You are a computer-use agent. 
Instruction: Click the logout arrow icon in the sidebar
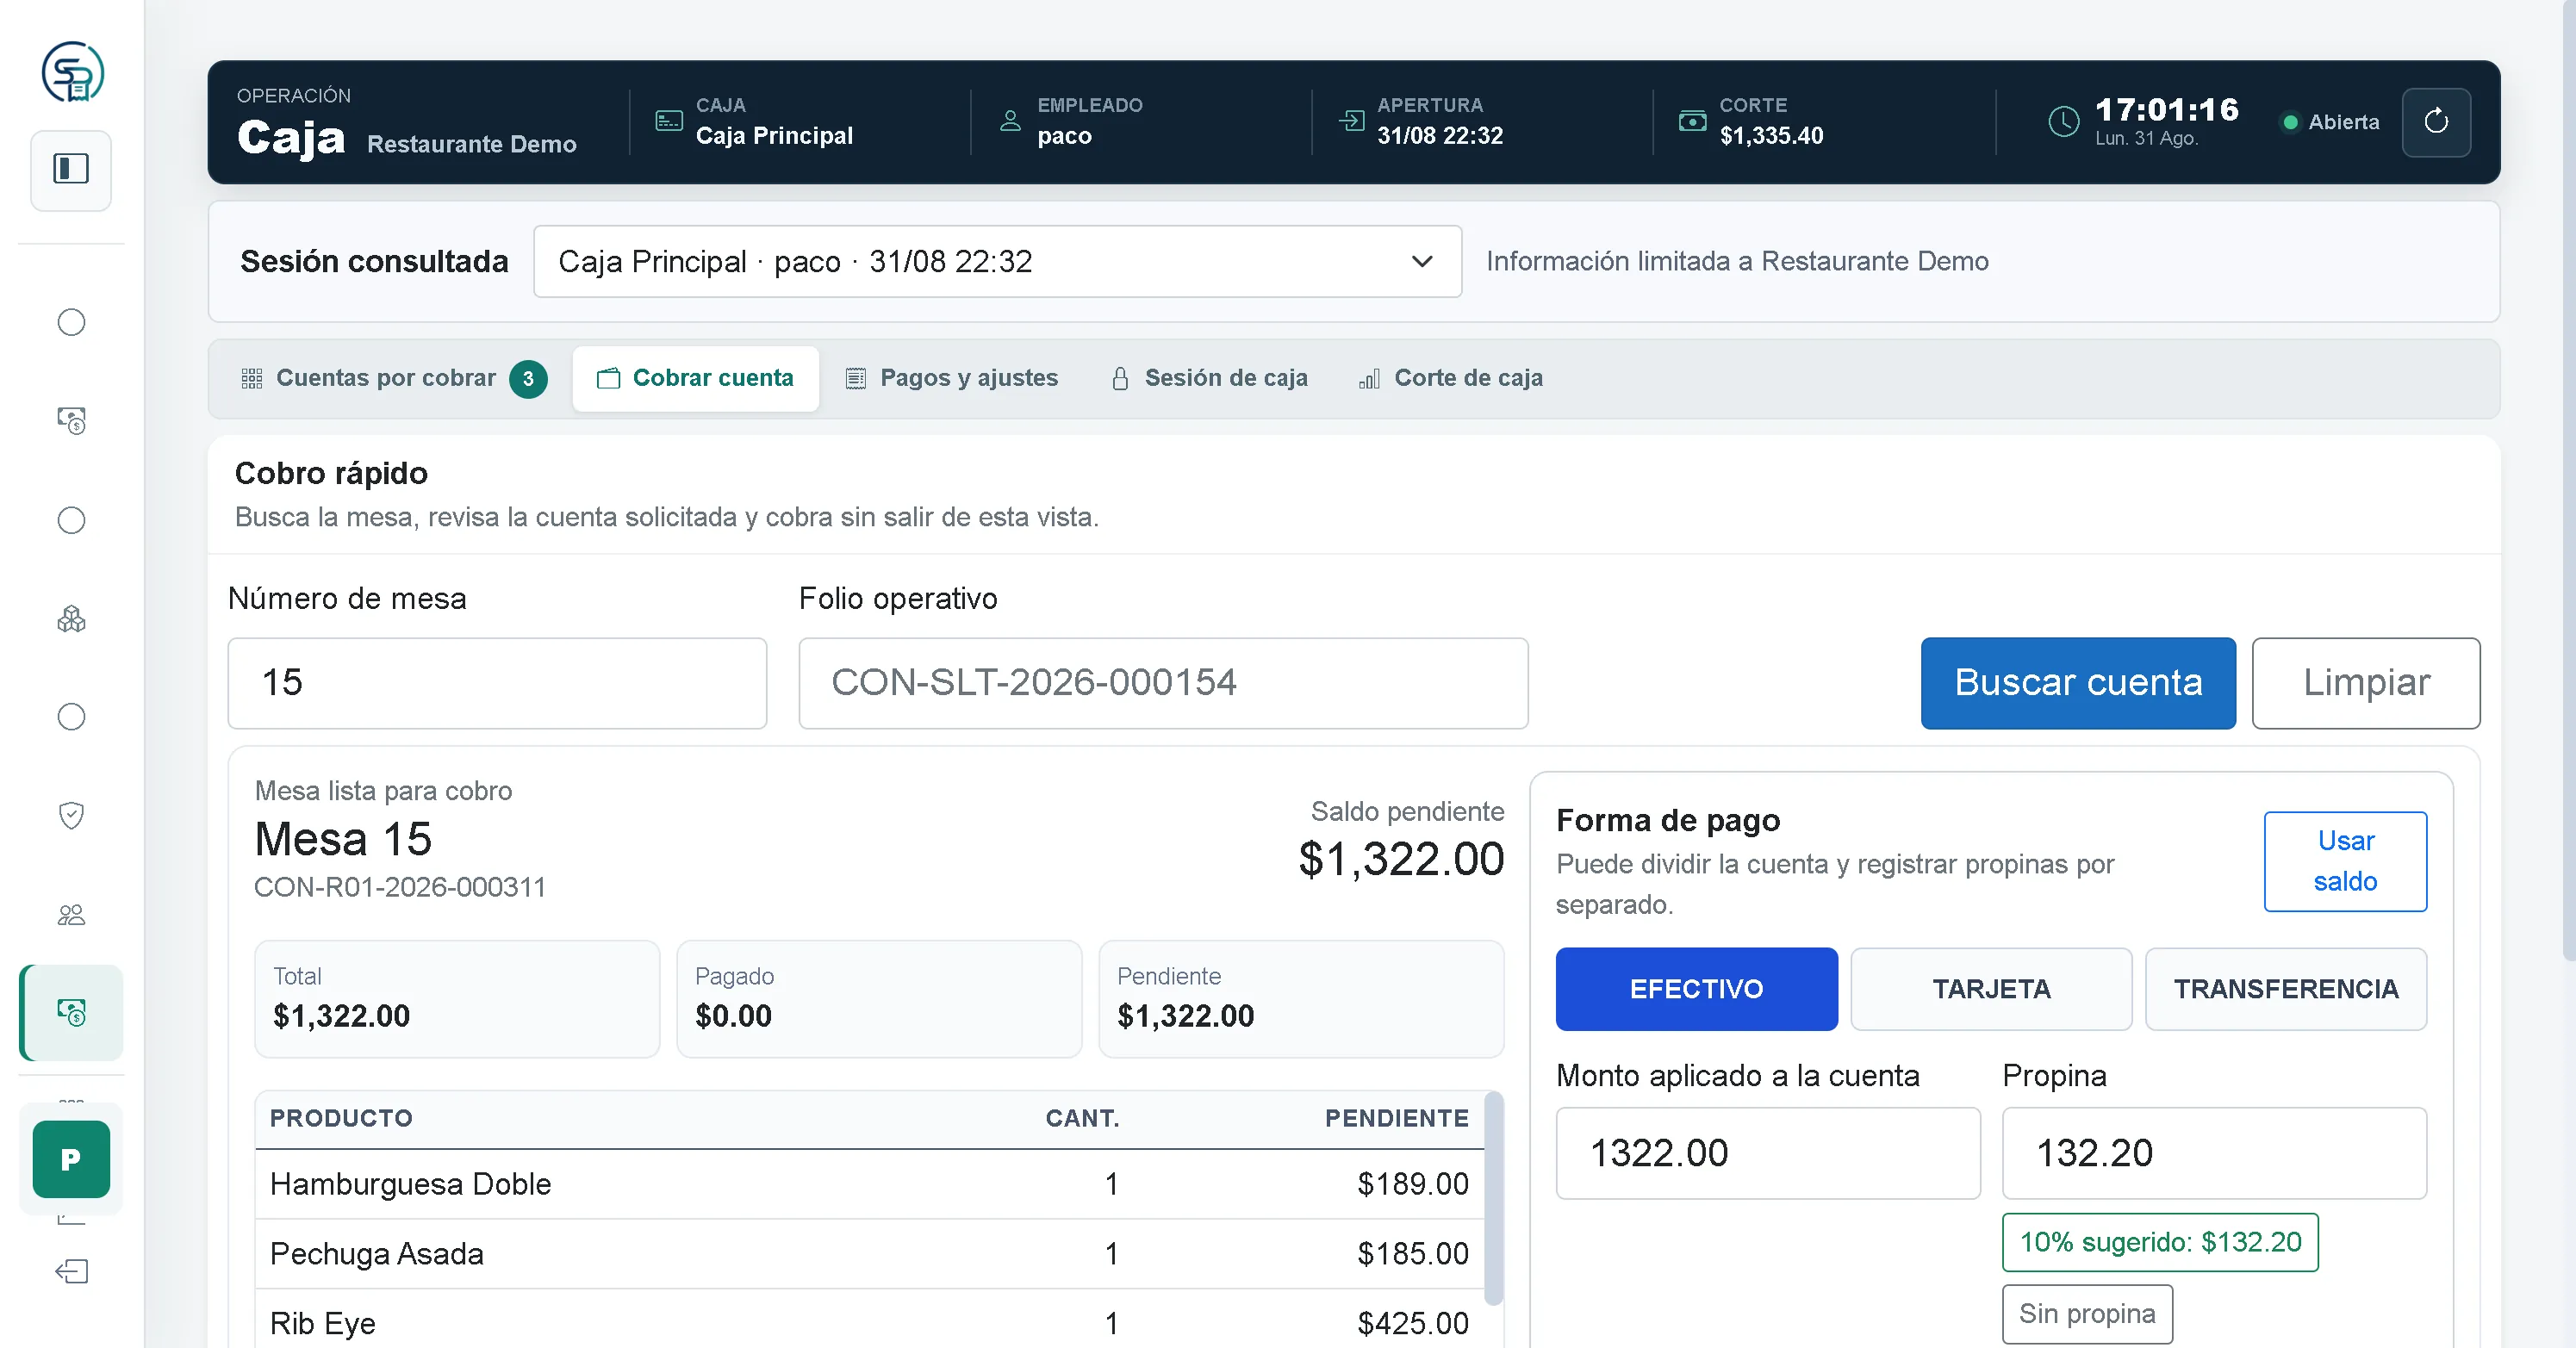[x=71, y=1271]
